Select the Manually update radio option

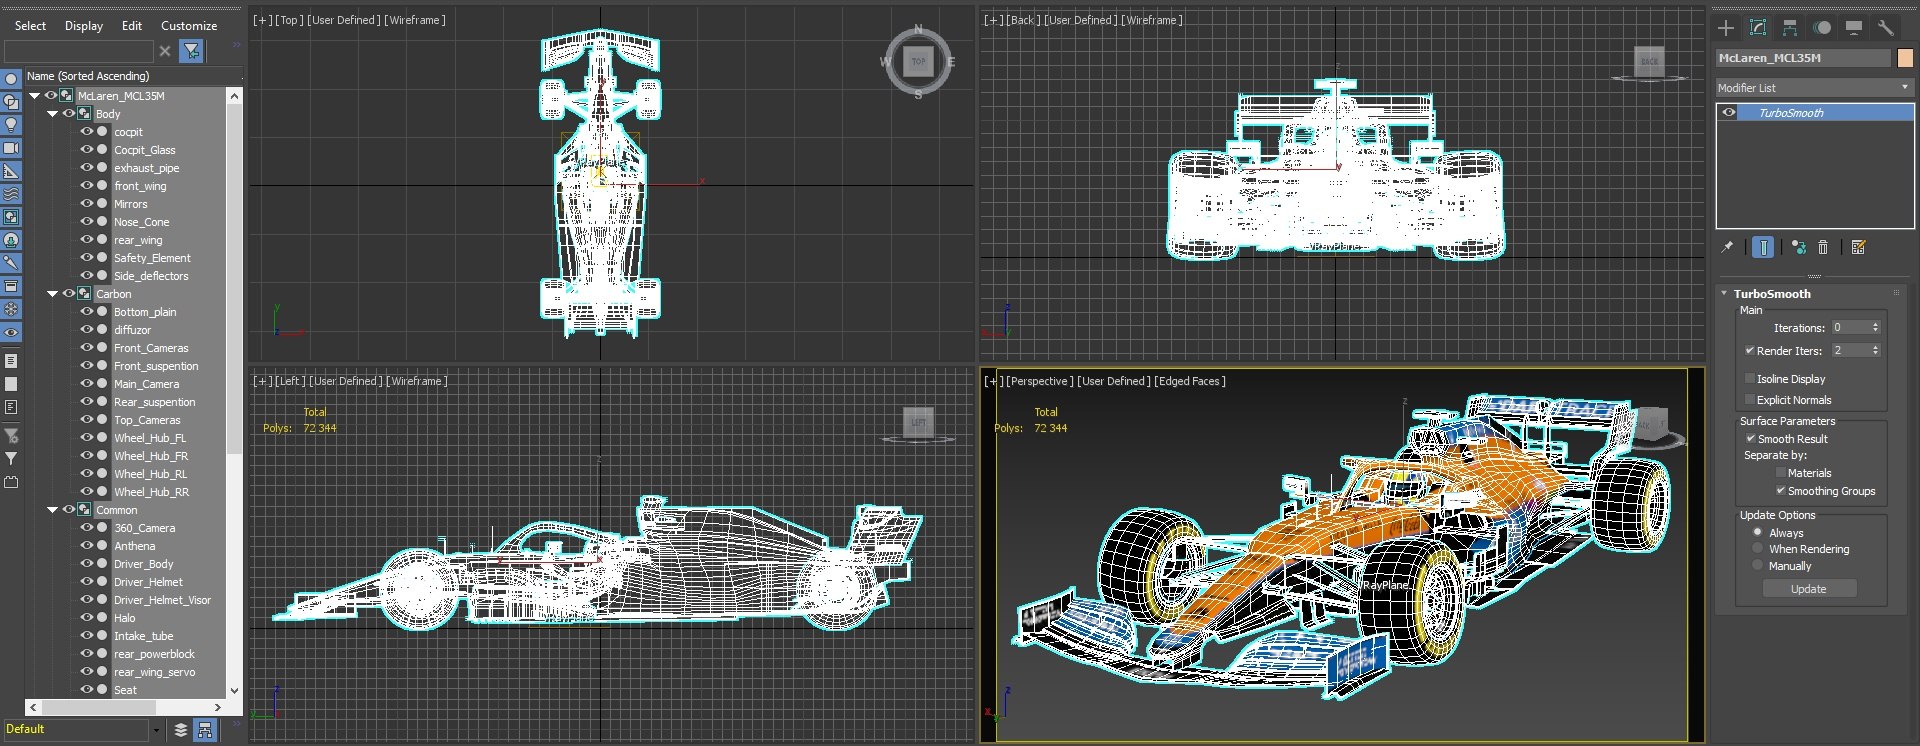1758,565
